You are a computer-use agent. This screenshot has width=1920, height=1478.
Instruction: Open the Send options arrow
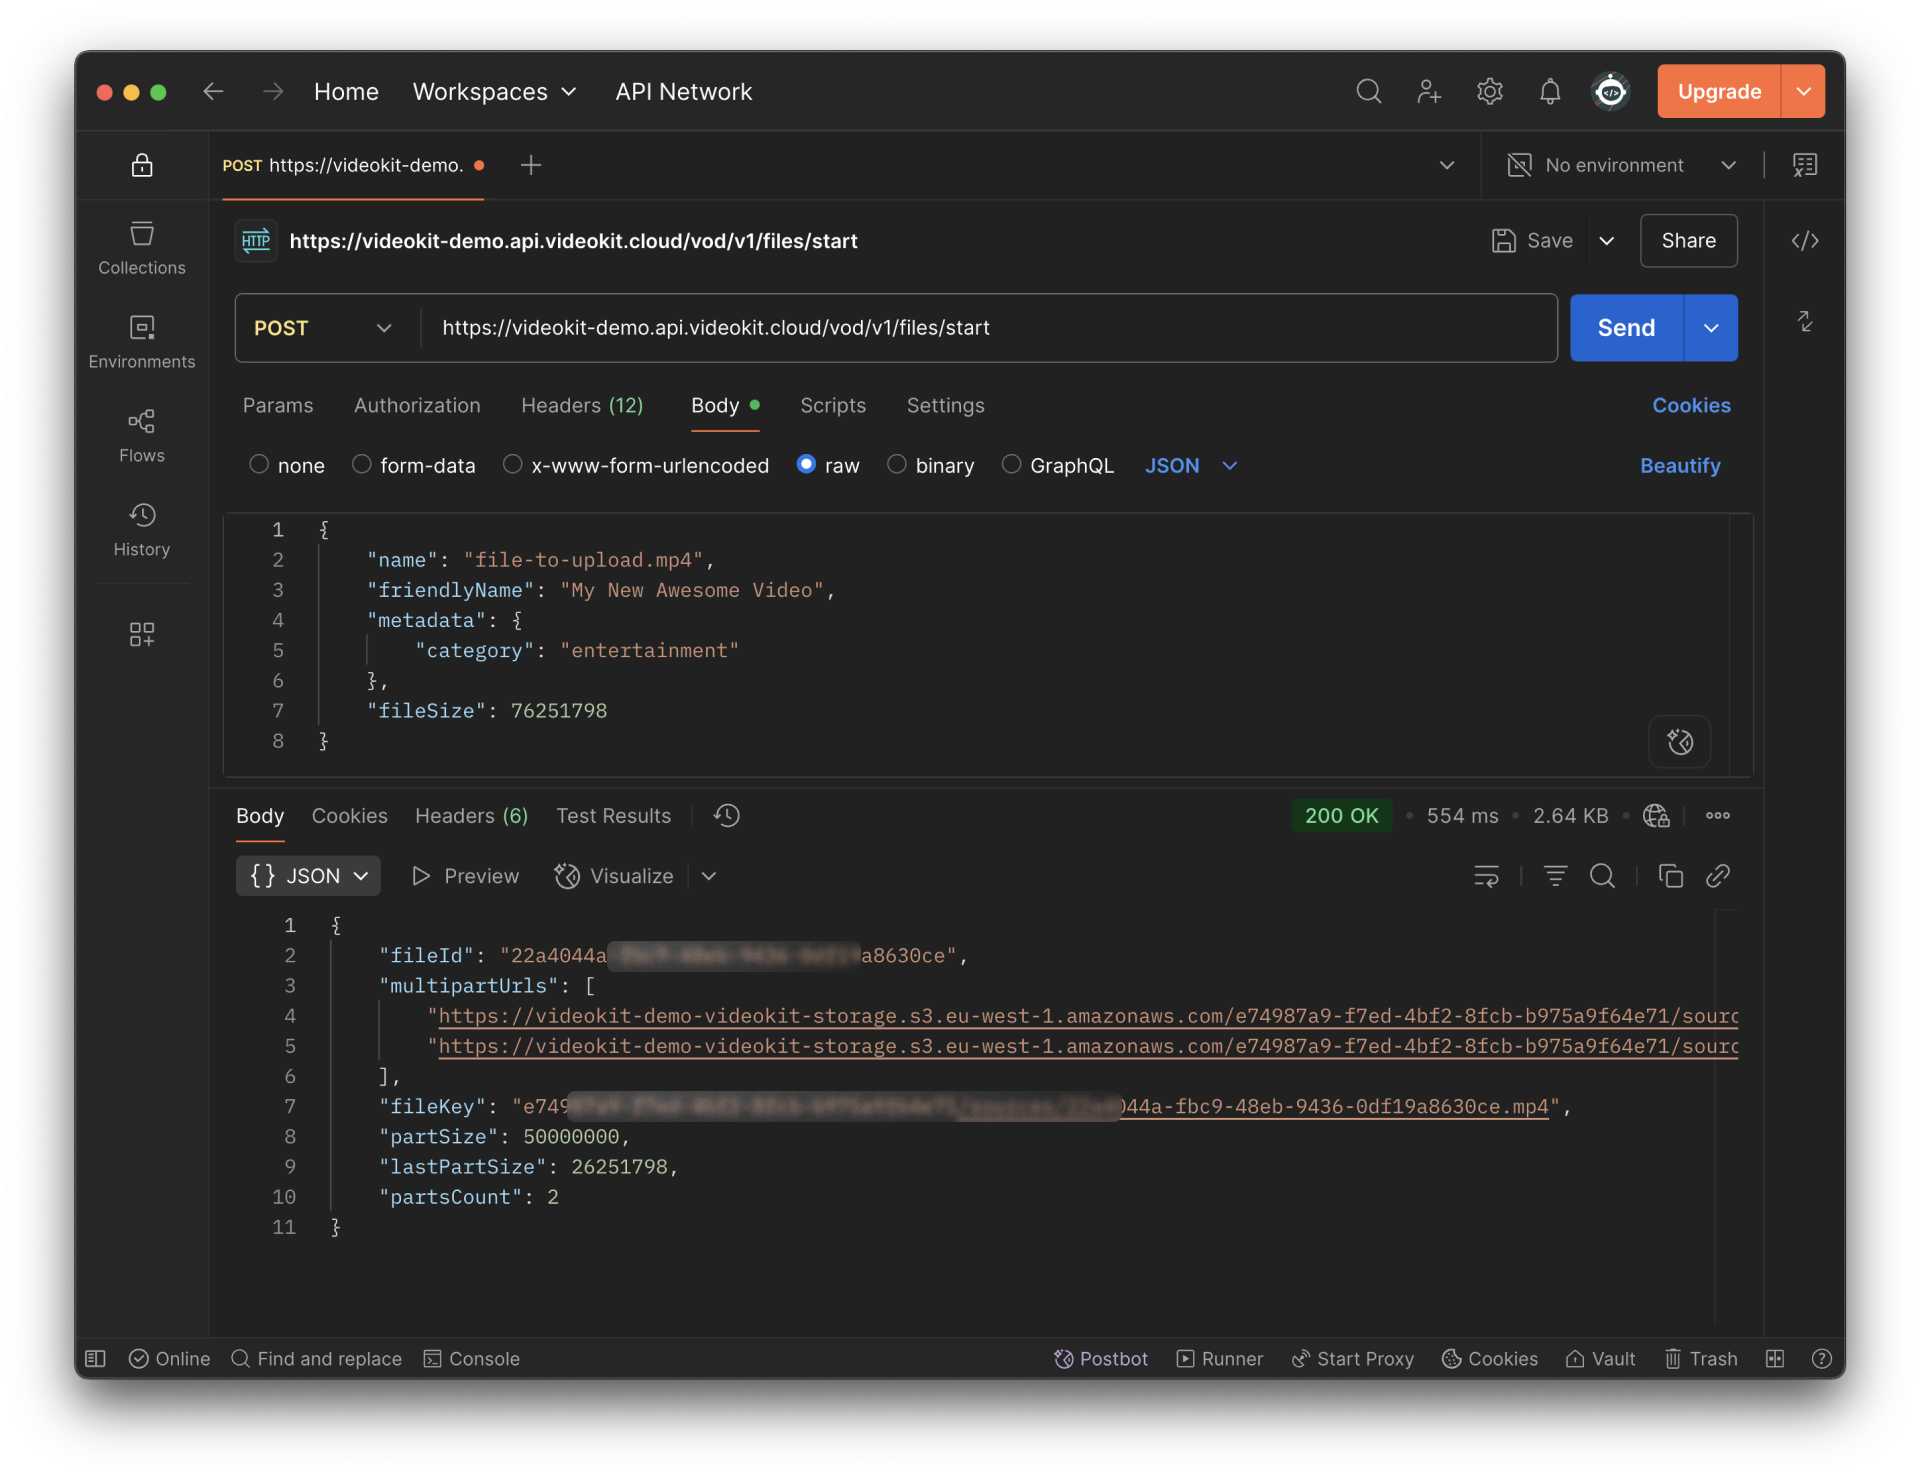pos(1711,328)
